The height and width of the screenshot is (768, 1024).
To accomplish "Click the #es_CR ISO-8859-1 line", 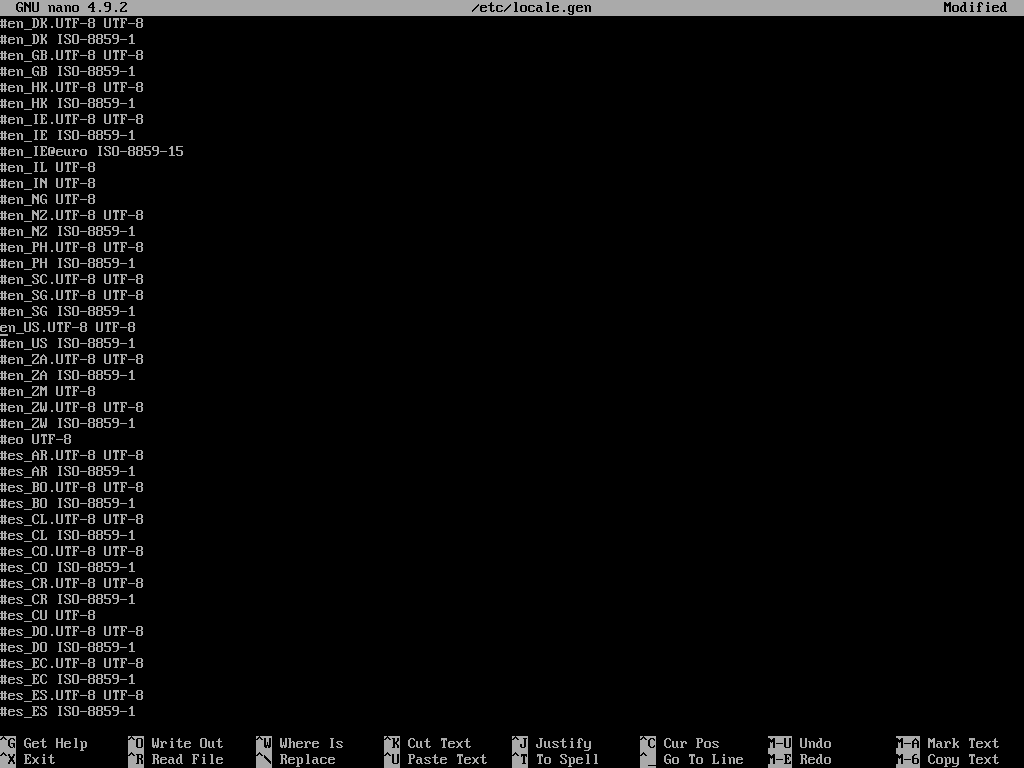I will [68, 600].
